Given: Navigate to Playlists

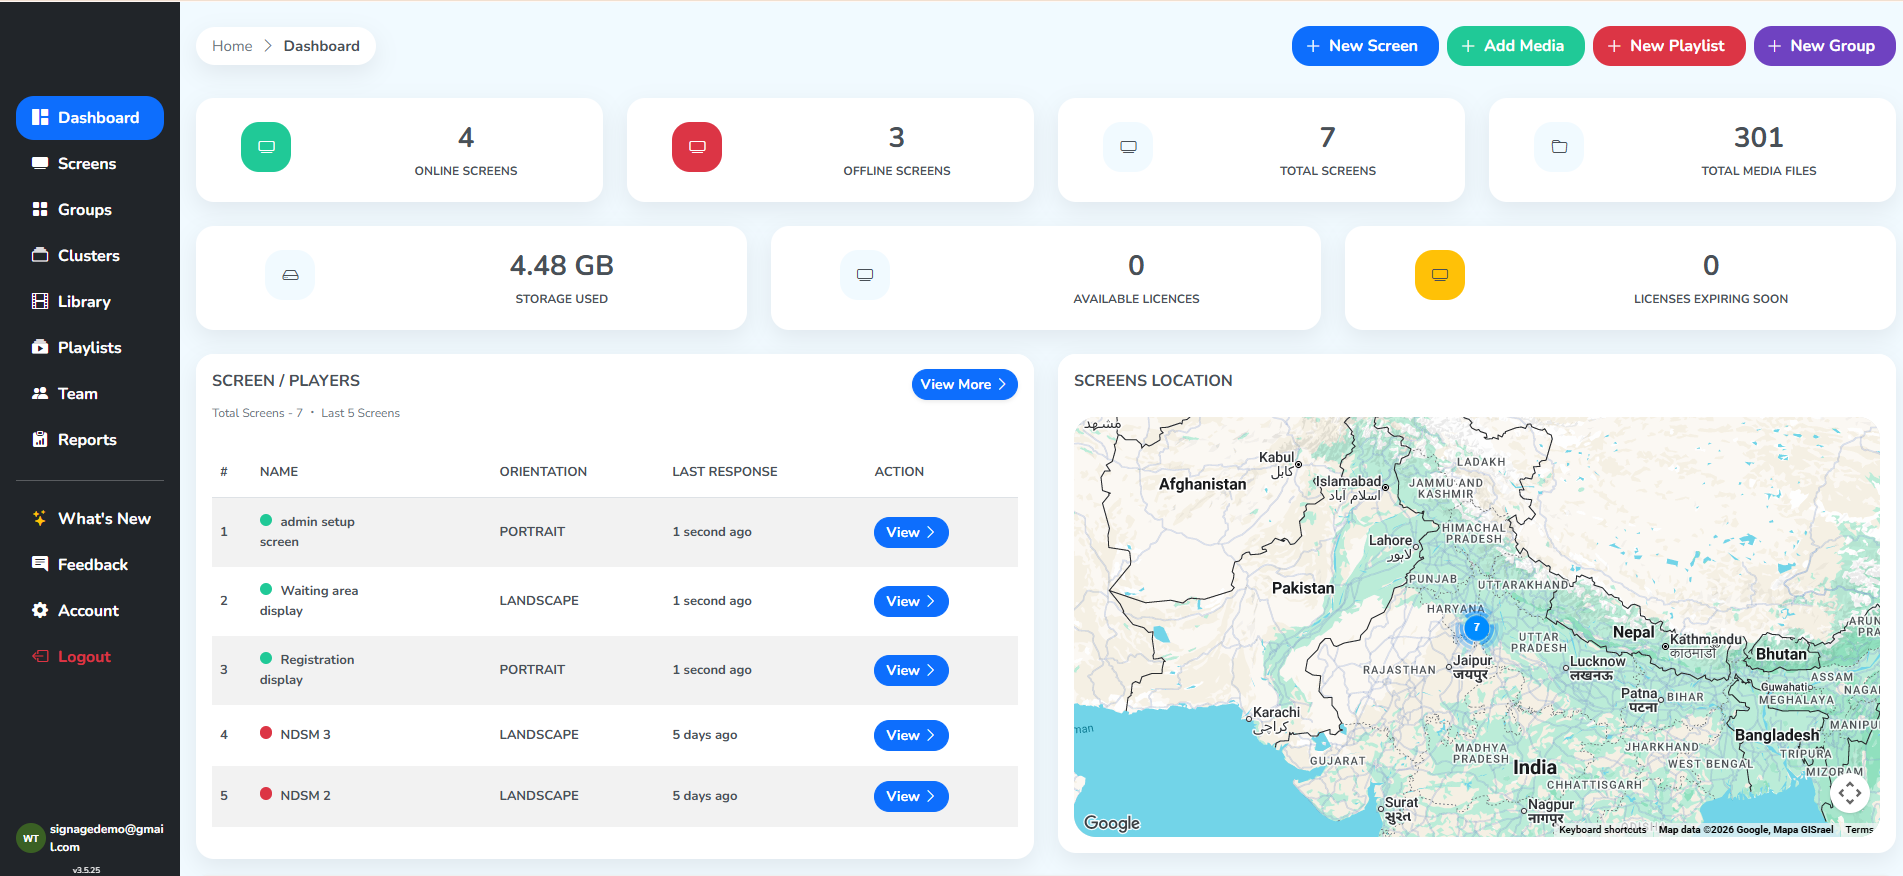Looking at the screenshot, I should [x=90, y=348].
